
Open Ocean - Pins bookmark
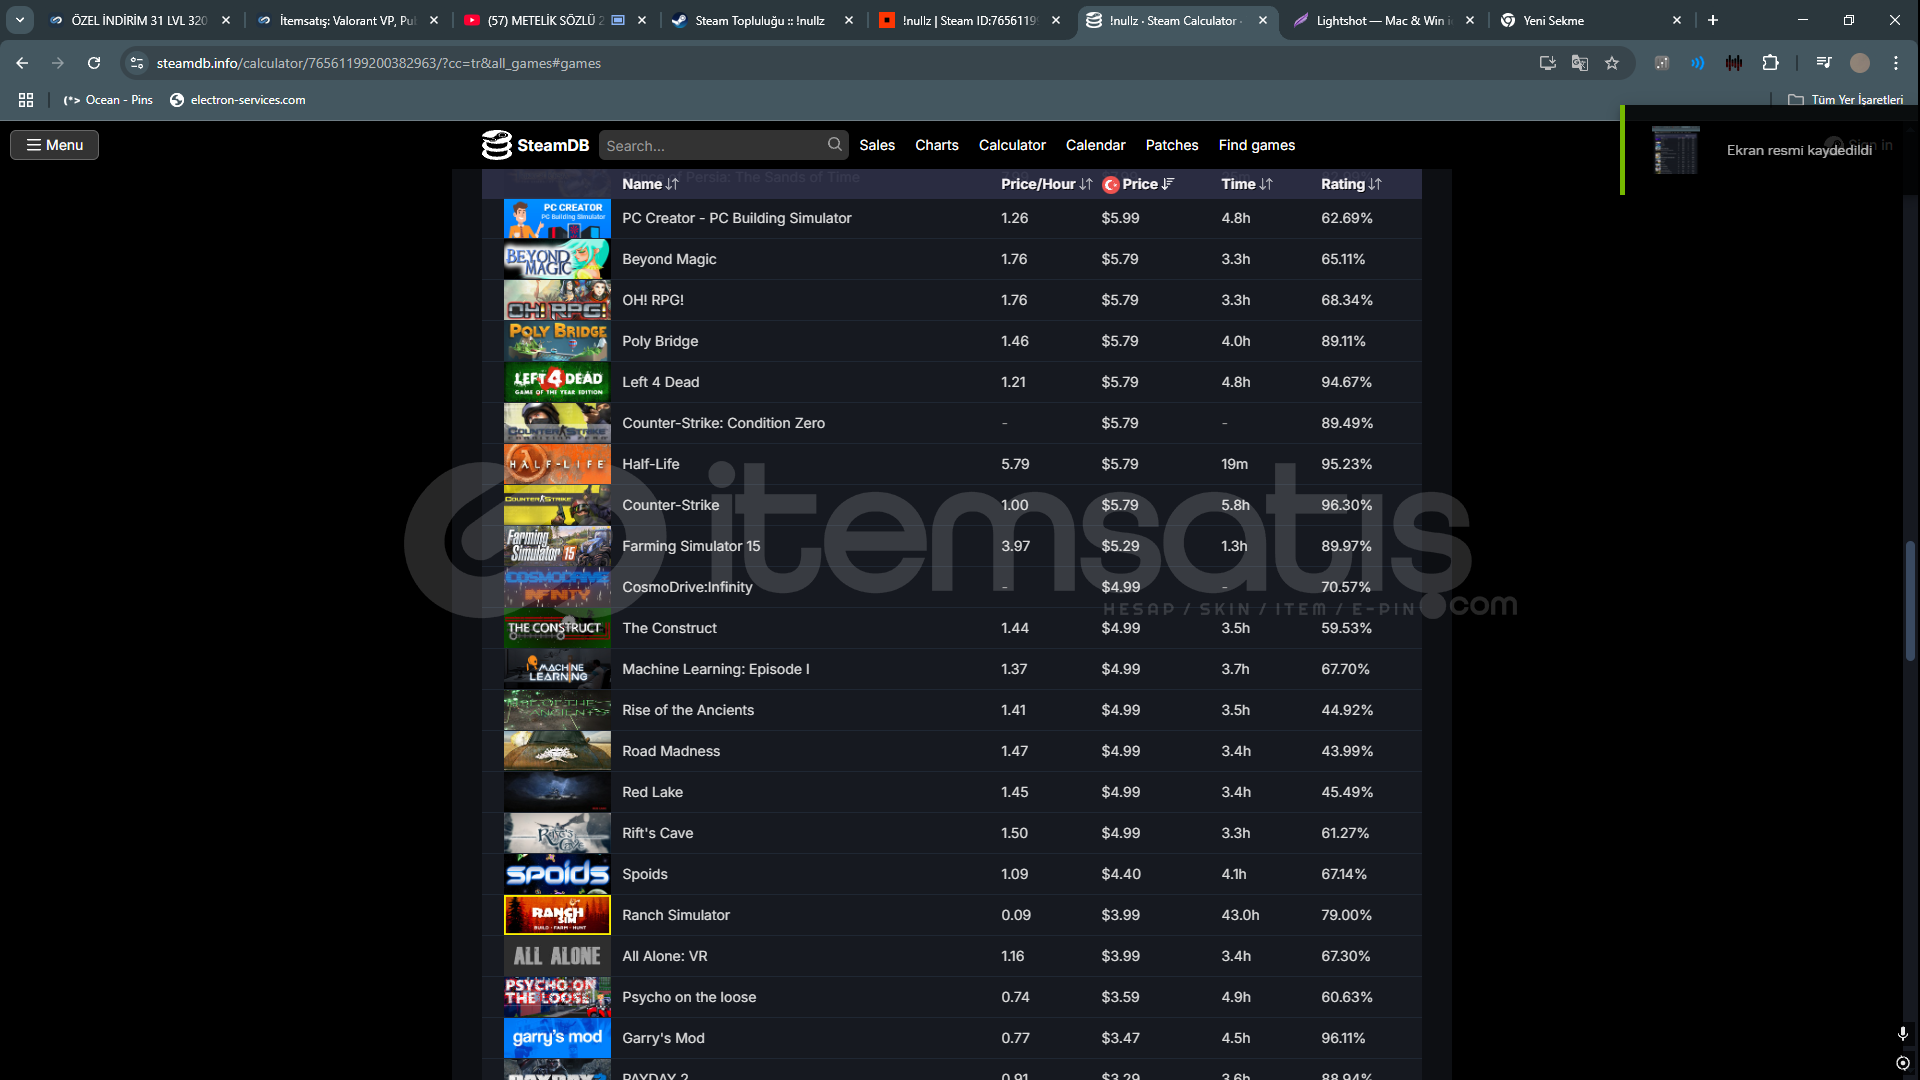click(x=108, y=100)
